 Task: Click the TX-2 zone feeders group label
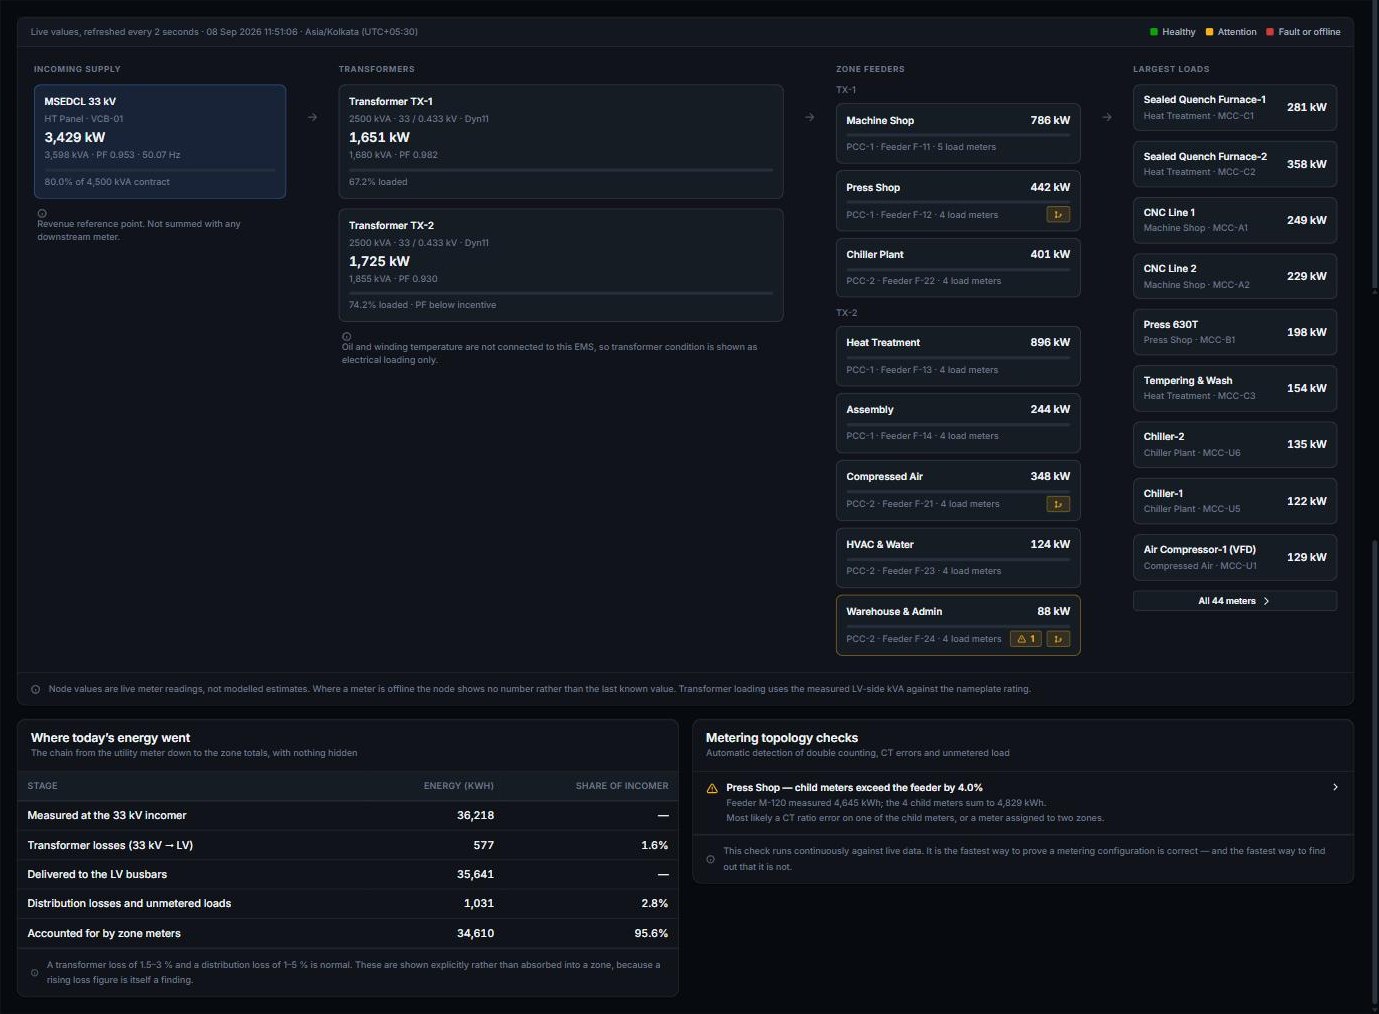[846, 313]
